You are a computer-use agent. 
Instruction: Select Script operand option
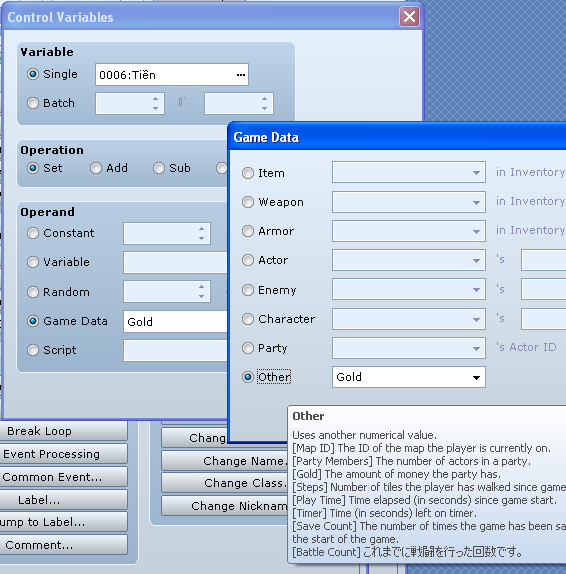pos(33,350)
